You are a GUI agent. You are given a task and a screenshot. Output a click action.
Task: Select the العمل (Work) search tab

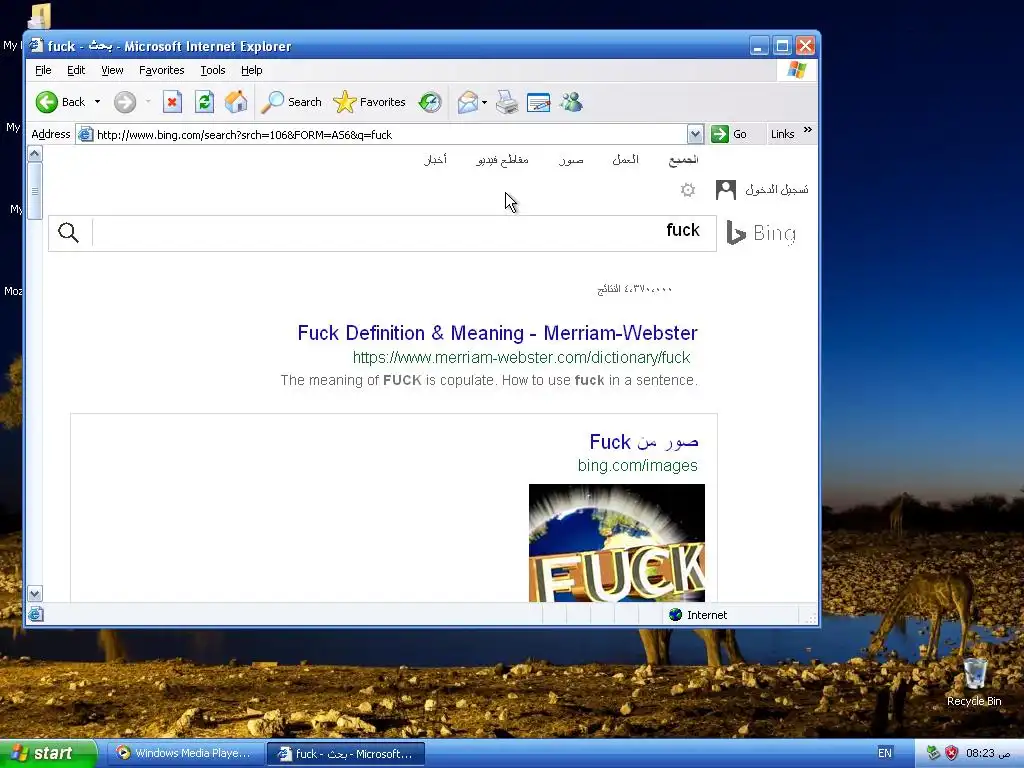click(625, 159)
